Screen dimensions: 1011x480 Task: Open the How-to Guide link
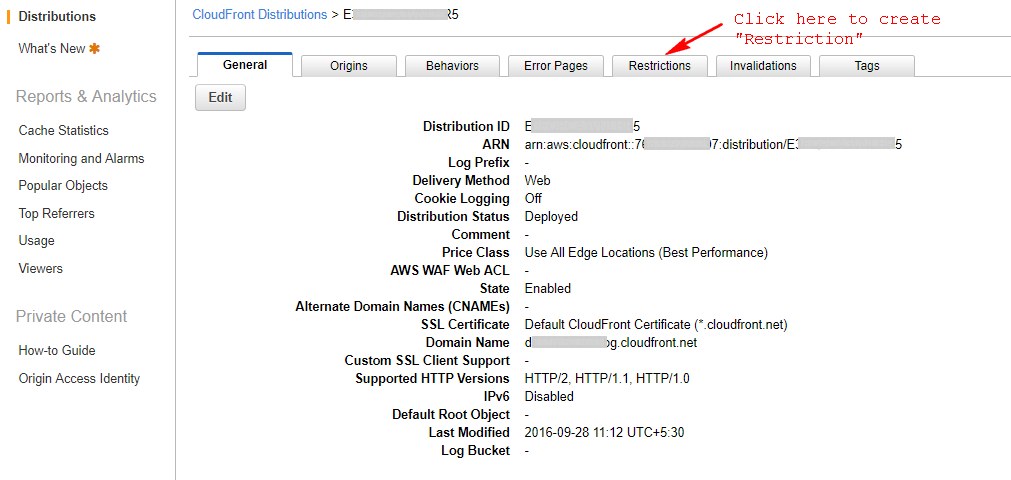pyautogui.click(x=57, y=351)
